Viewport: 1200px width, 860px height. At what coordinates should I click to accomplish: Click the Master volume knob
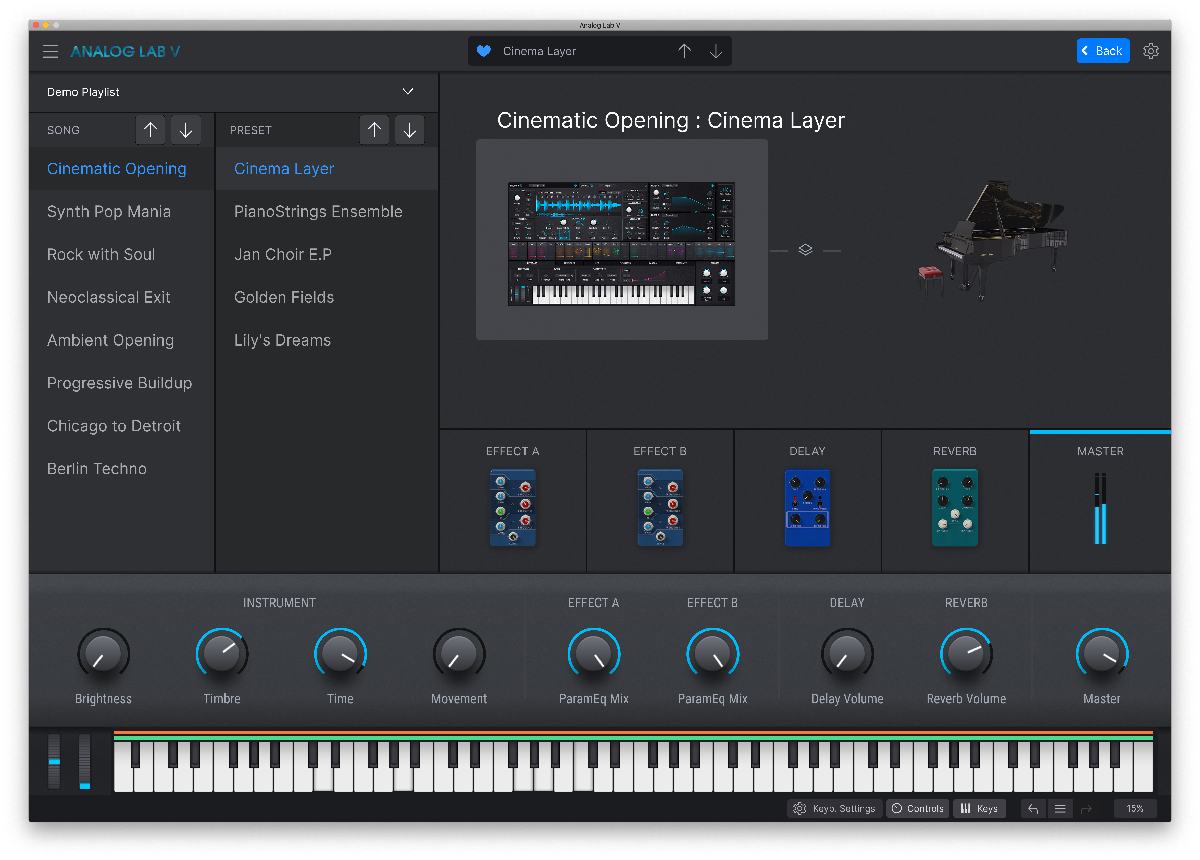click(x=1101, y=654)
